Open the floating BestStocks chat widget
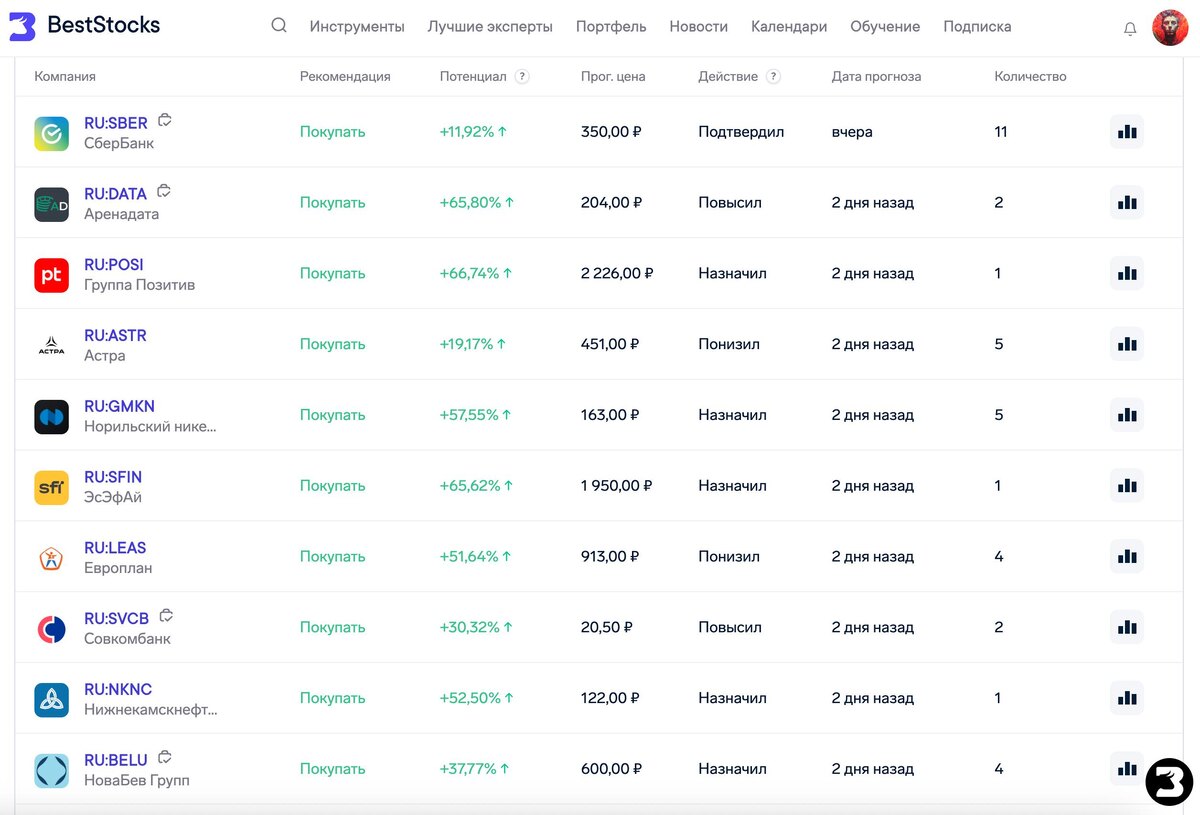The width and height of the screenshot is (1200, 815). point(1170,782)
